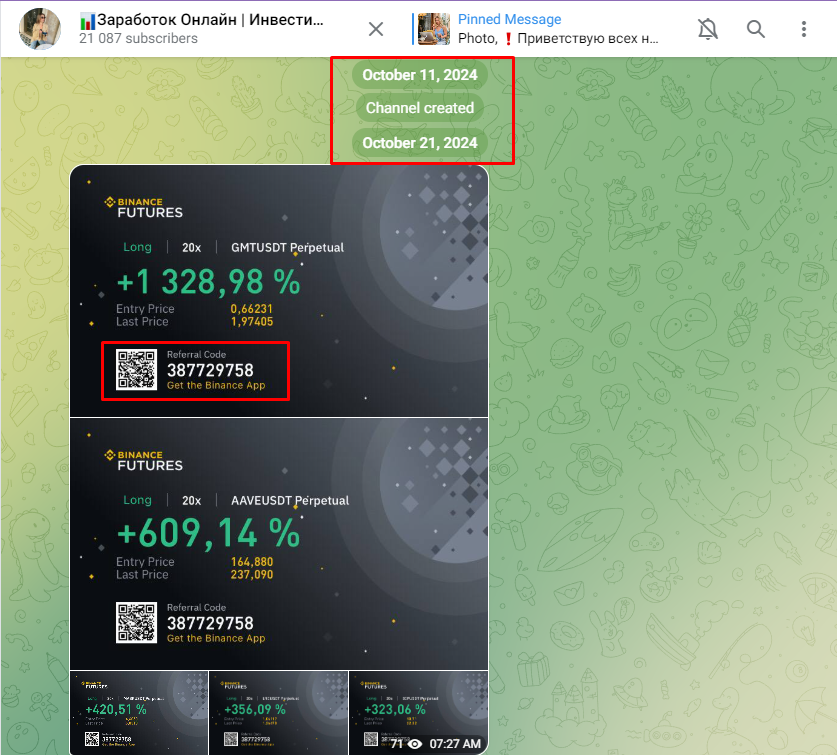Click the channel profile avatar

pyautogui.click(x=38, y=28)
